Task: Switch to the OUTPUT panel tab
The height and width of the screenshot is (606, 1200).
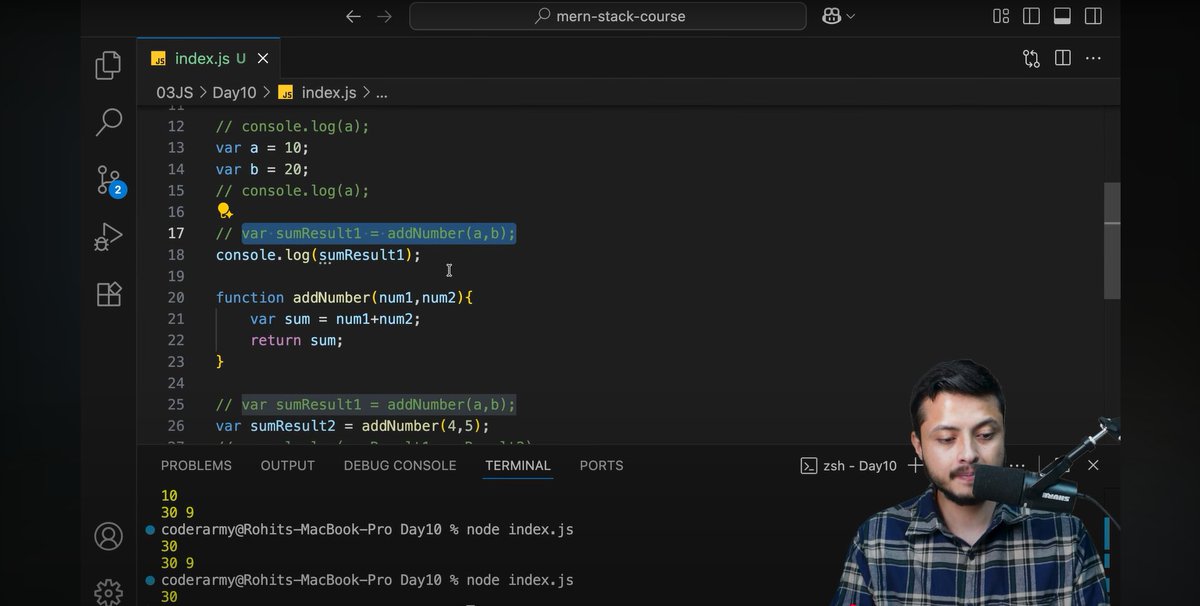Action: tap(288, 466)
